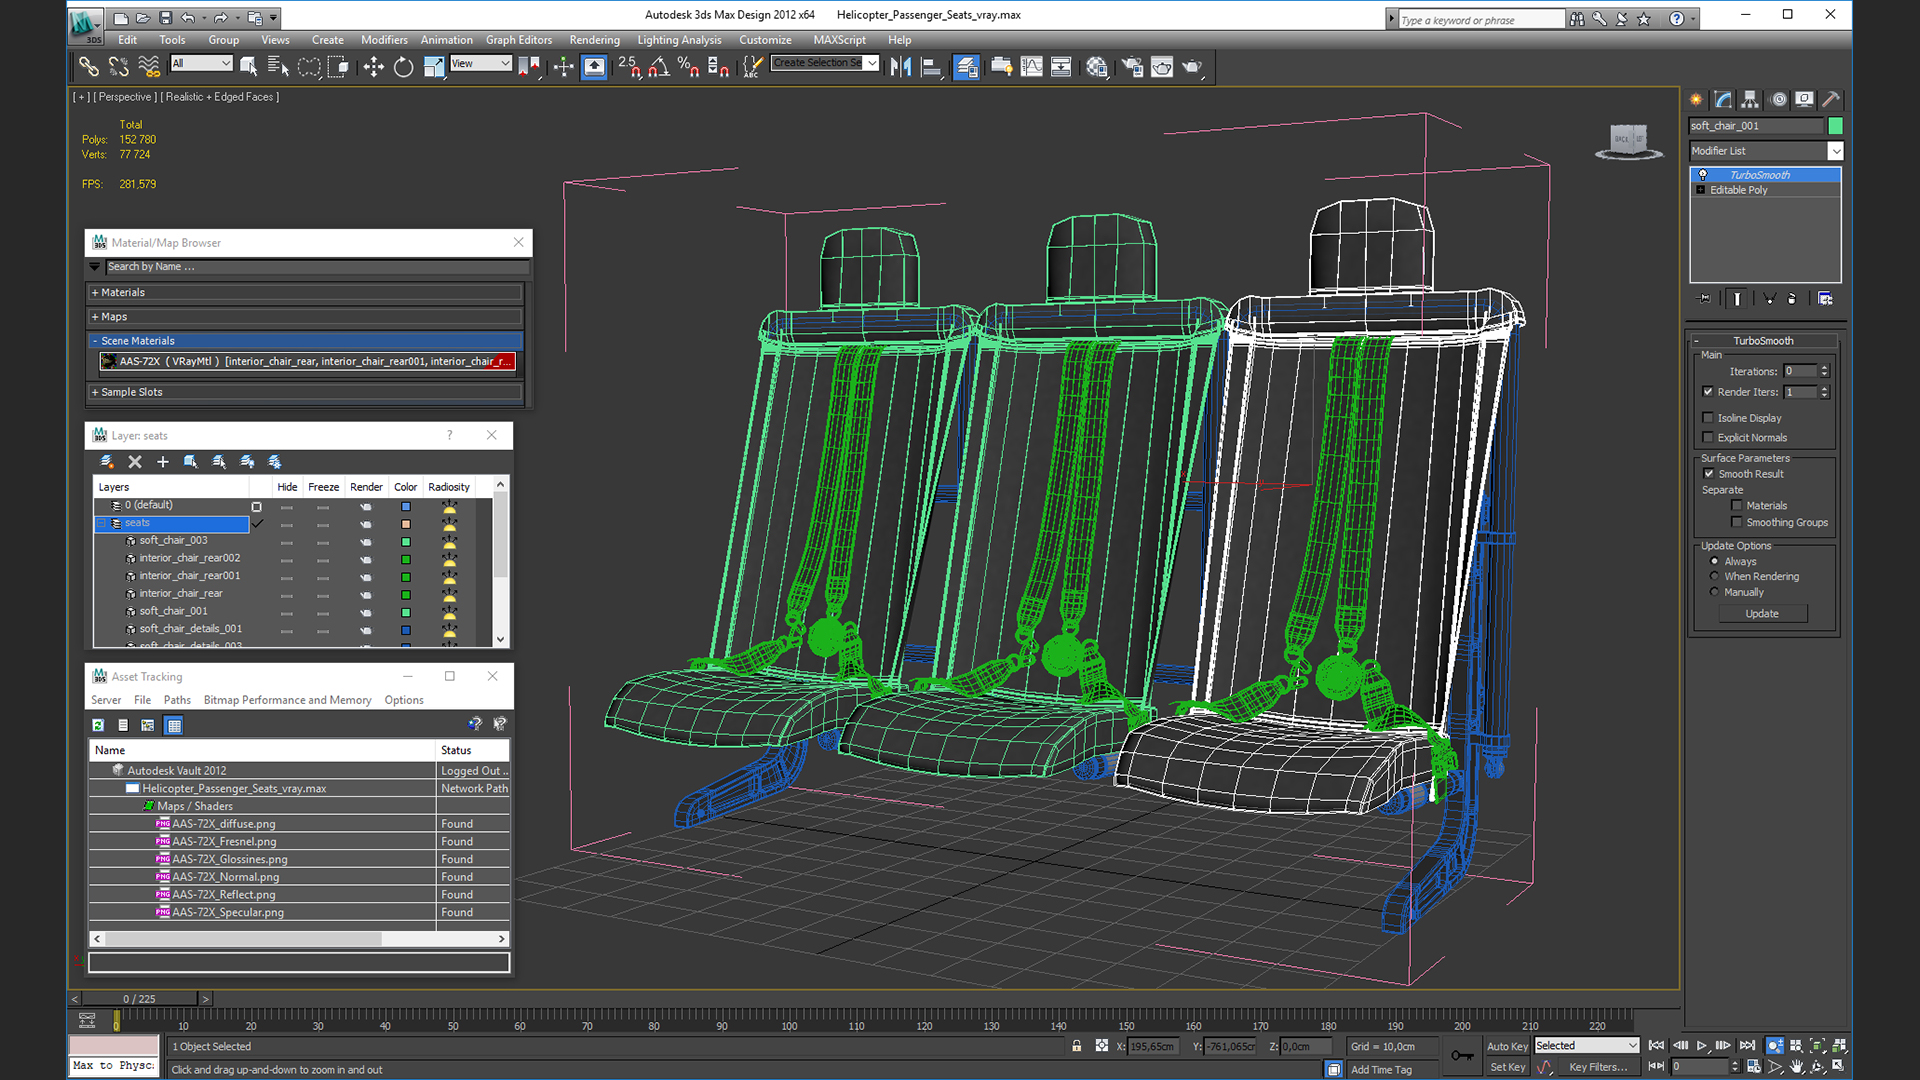Activate Select and Move tool
Viewport: 1920px width, 1080px height.
373,67
